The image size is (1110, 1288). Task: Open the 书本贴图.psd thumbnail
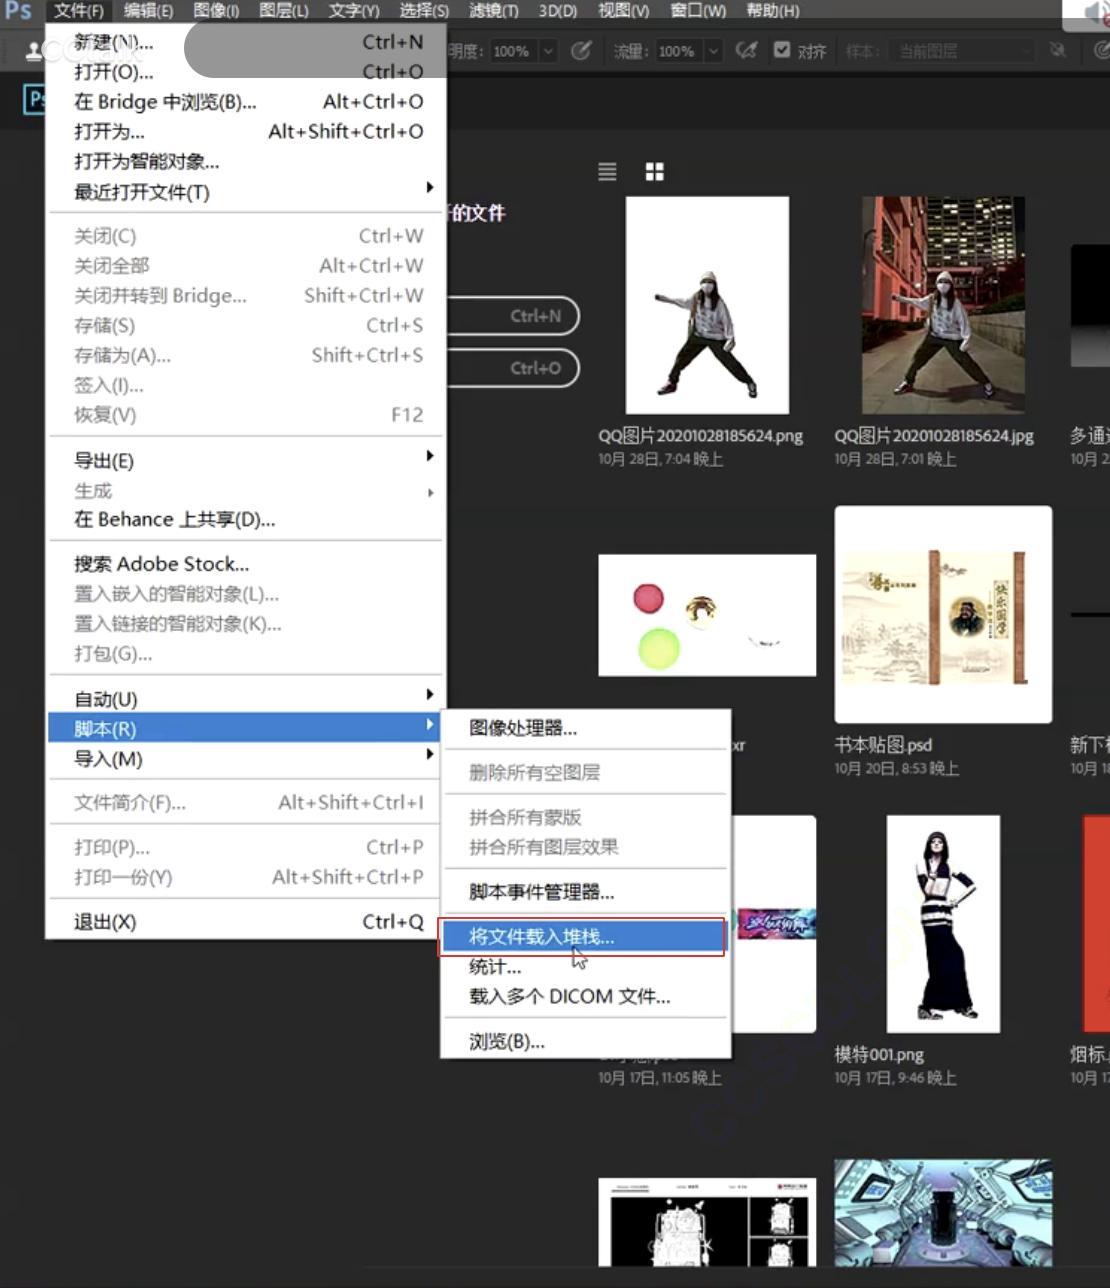(x=943, y=614)
